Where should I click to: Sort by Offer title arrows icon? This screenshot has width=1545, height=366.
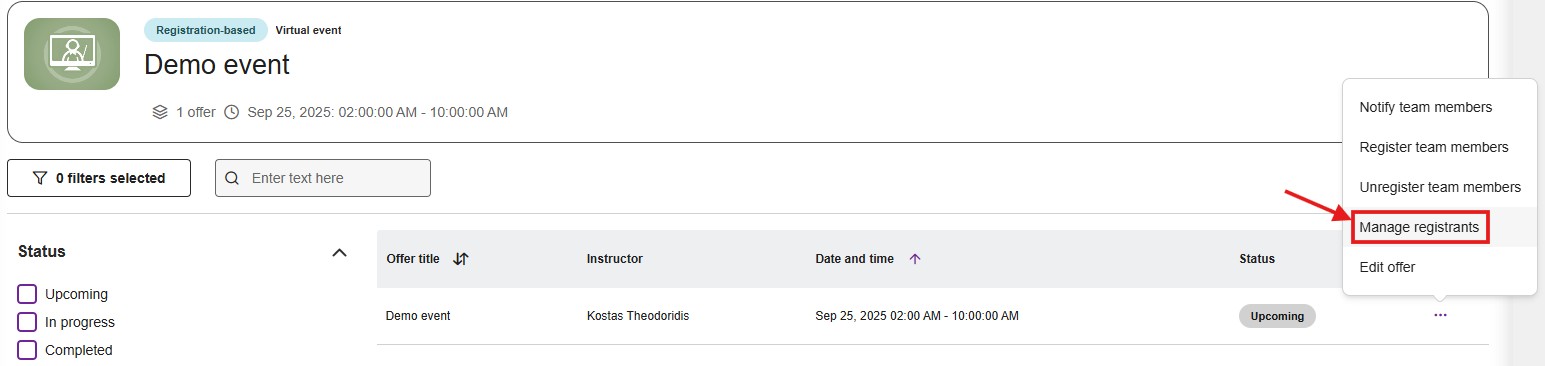(x=460, y=259)
